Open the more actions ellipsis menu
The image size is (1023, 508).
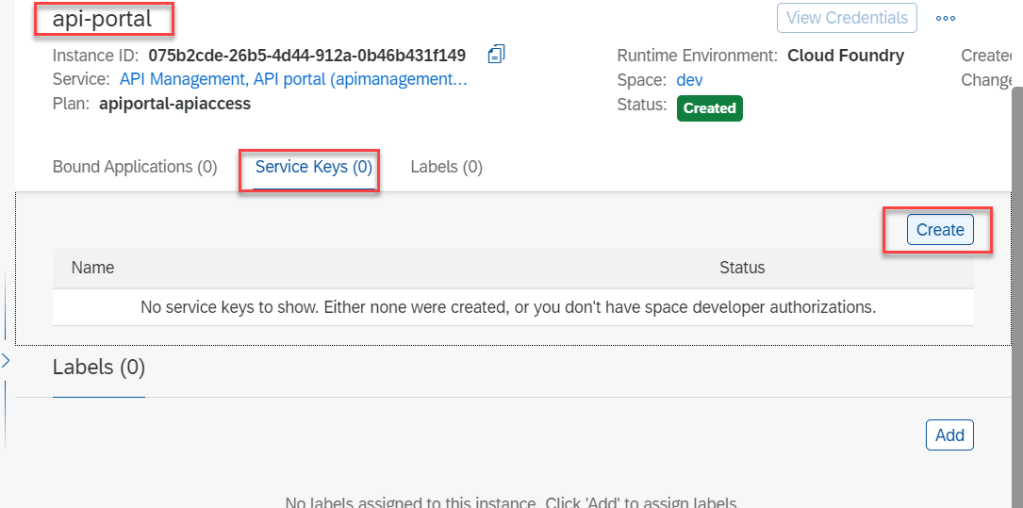[x=945, y=18]
